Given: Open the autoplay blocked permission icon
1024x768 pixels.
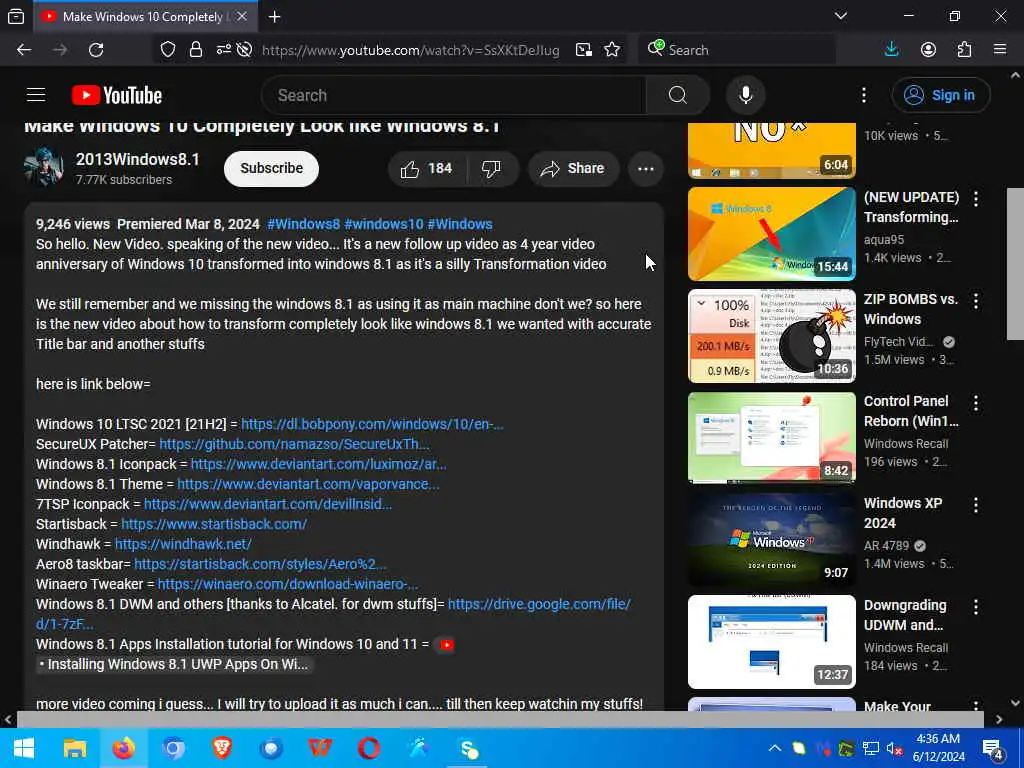Looking at the screenshot, I should [244, 50].
